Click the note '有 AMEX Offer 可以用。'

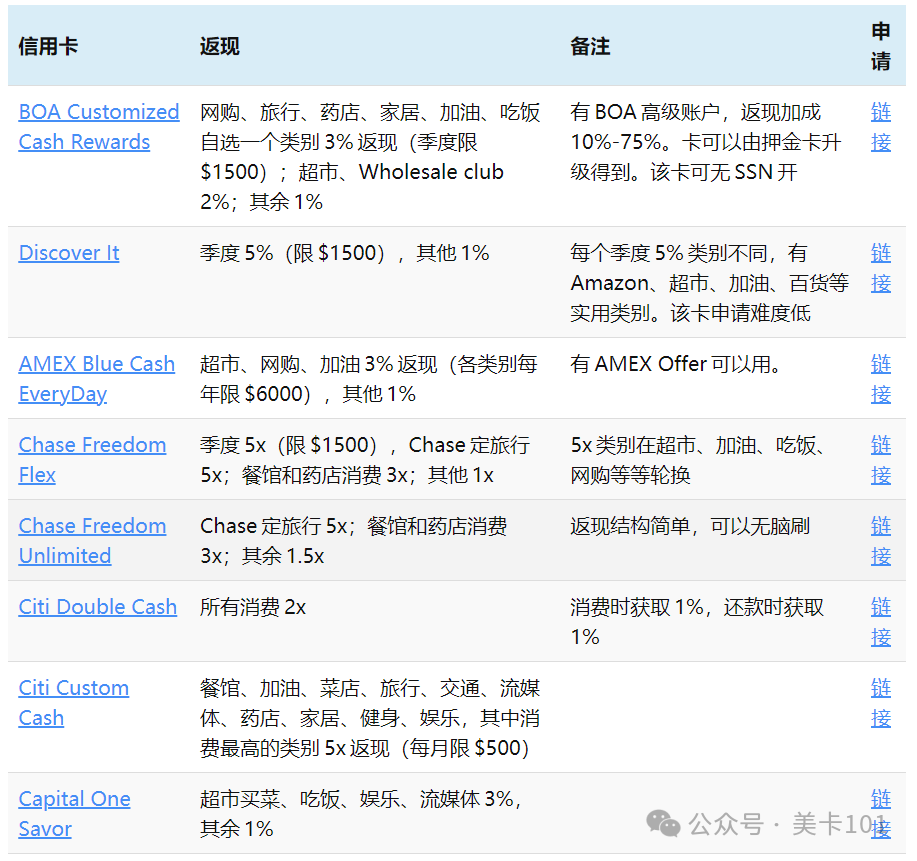coord(675,364)
